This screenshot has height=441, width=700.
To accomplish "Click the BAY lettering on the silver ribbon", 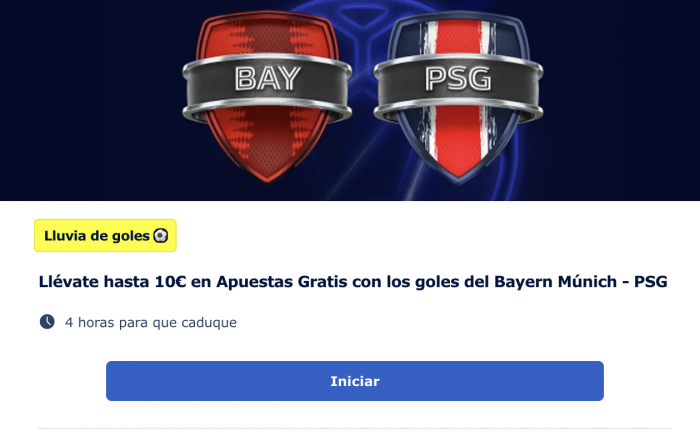I will coord(267,79).
